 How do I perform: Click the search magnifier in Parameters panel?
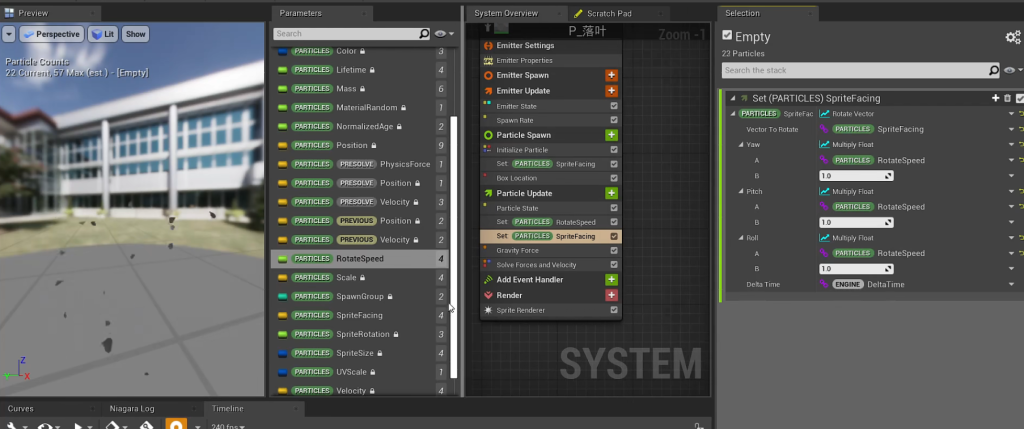click(x=425, y=33)
